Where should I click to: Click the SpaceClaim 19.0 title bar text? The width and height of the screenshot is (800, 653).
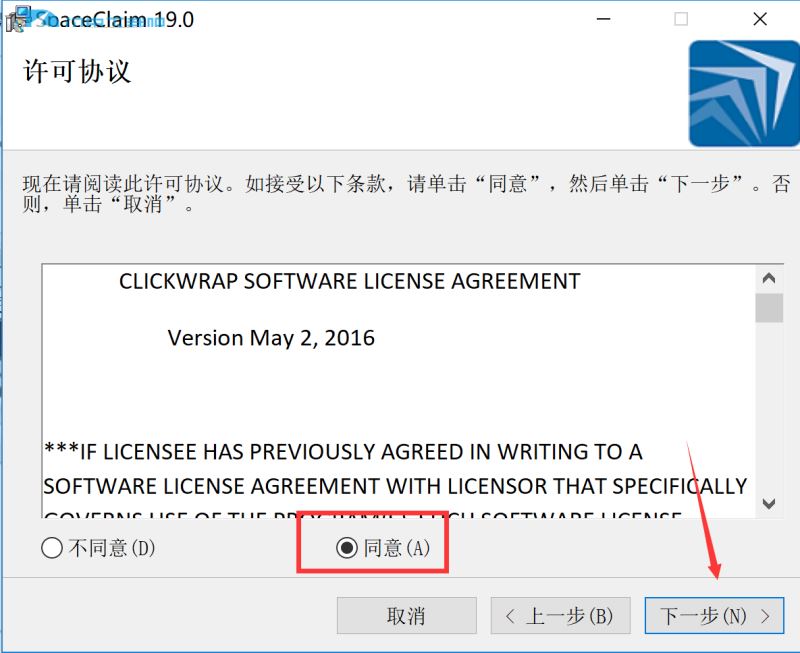point(114,20)
